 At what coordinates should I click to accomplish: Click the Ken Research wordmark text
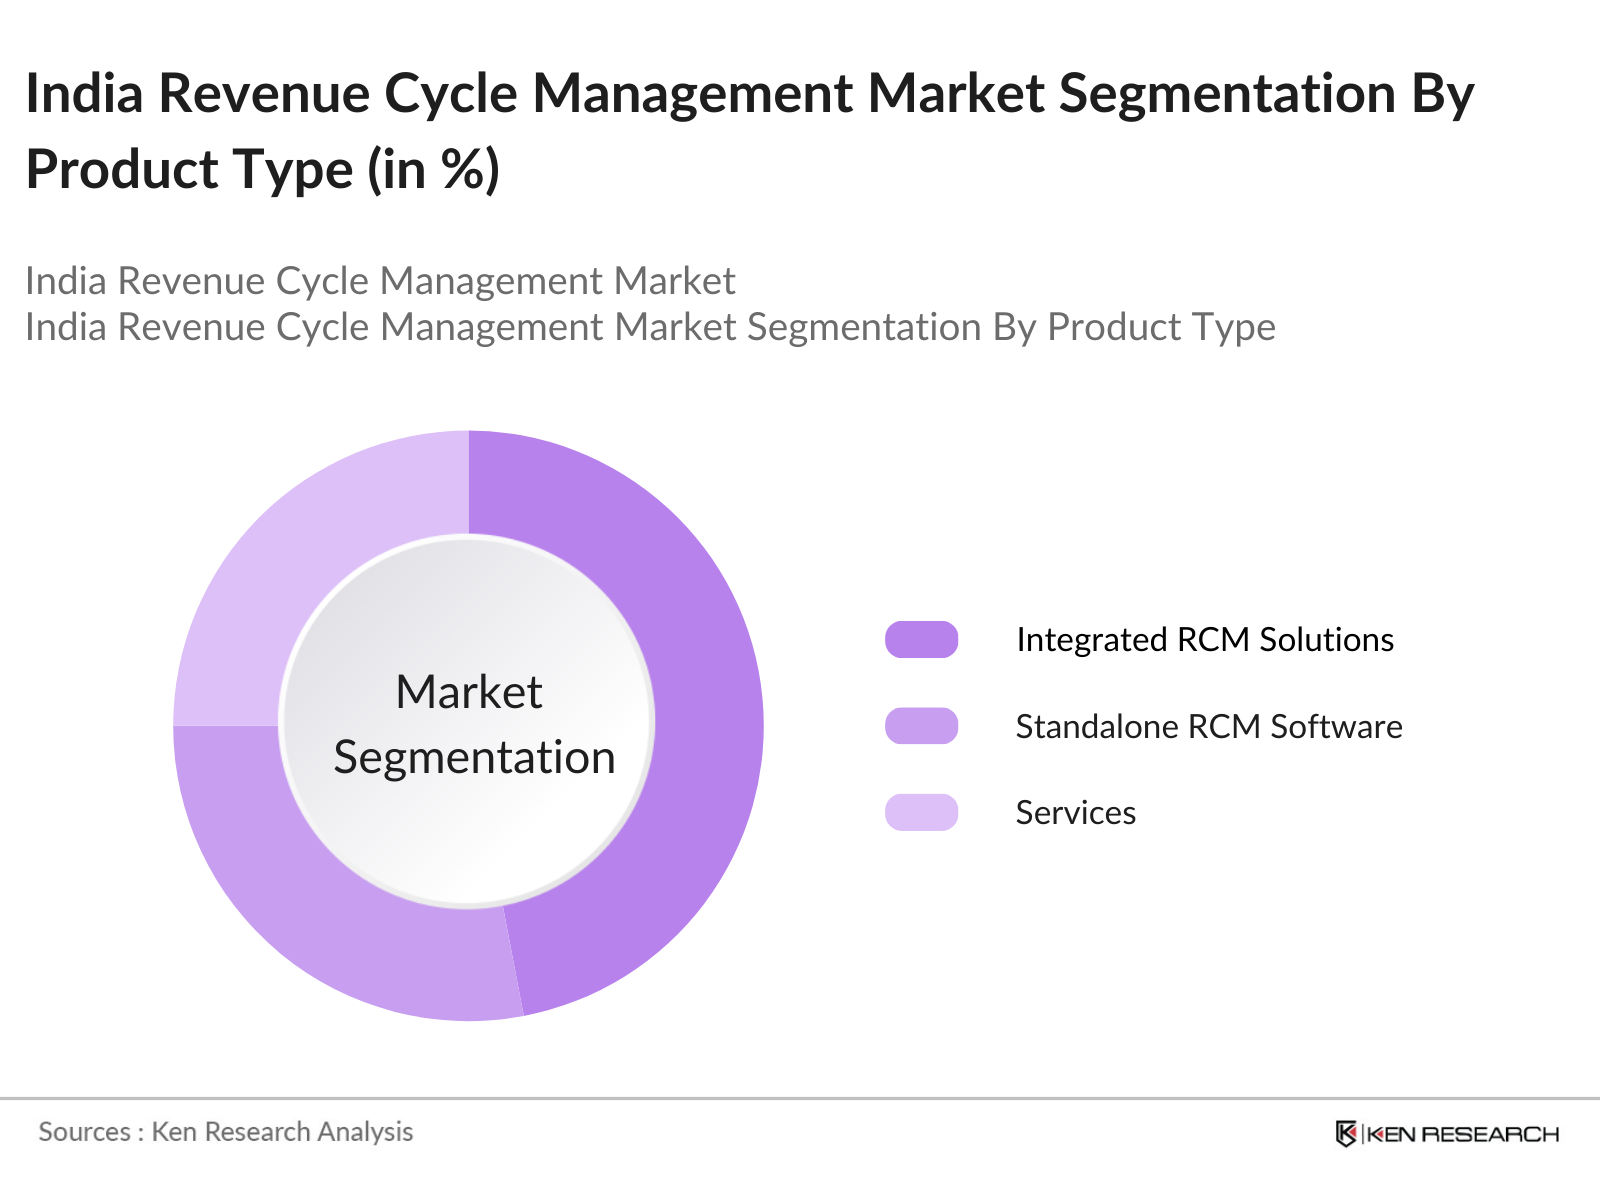1462,1134
